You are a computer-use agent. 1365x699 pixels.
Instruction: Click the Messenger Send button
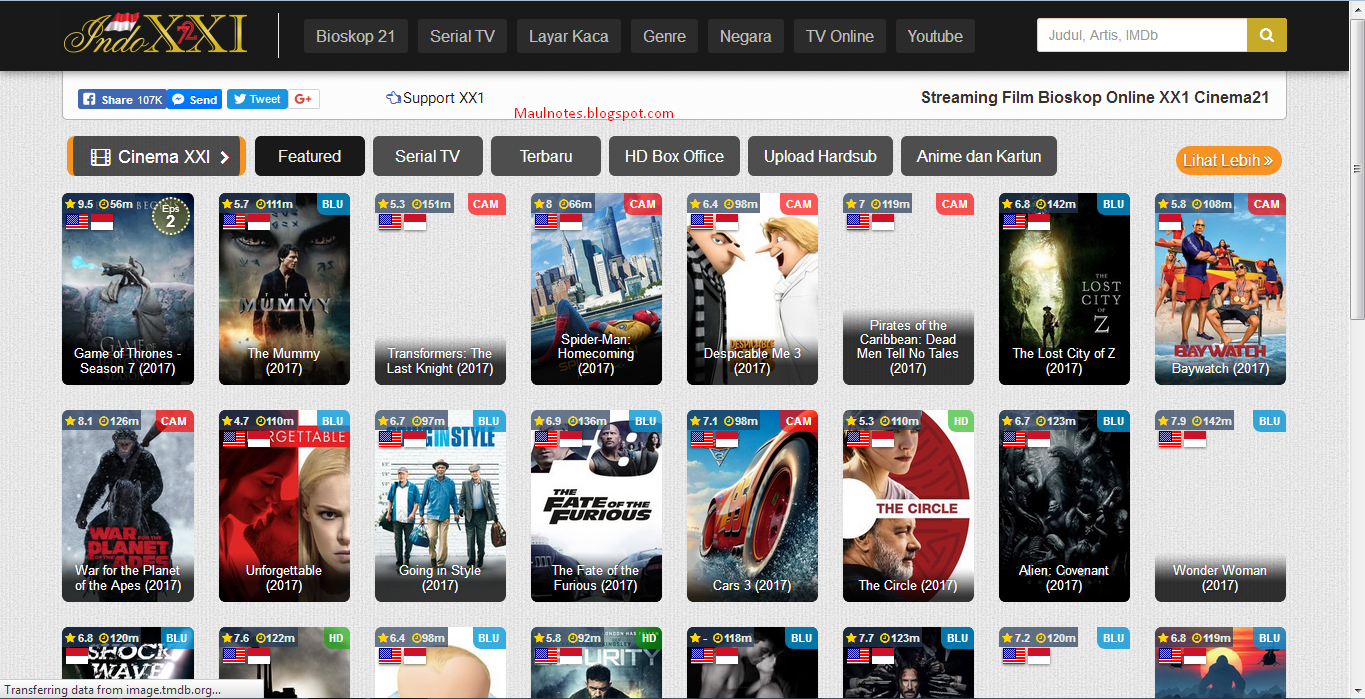[x=194, y=99]
